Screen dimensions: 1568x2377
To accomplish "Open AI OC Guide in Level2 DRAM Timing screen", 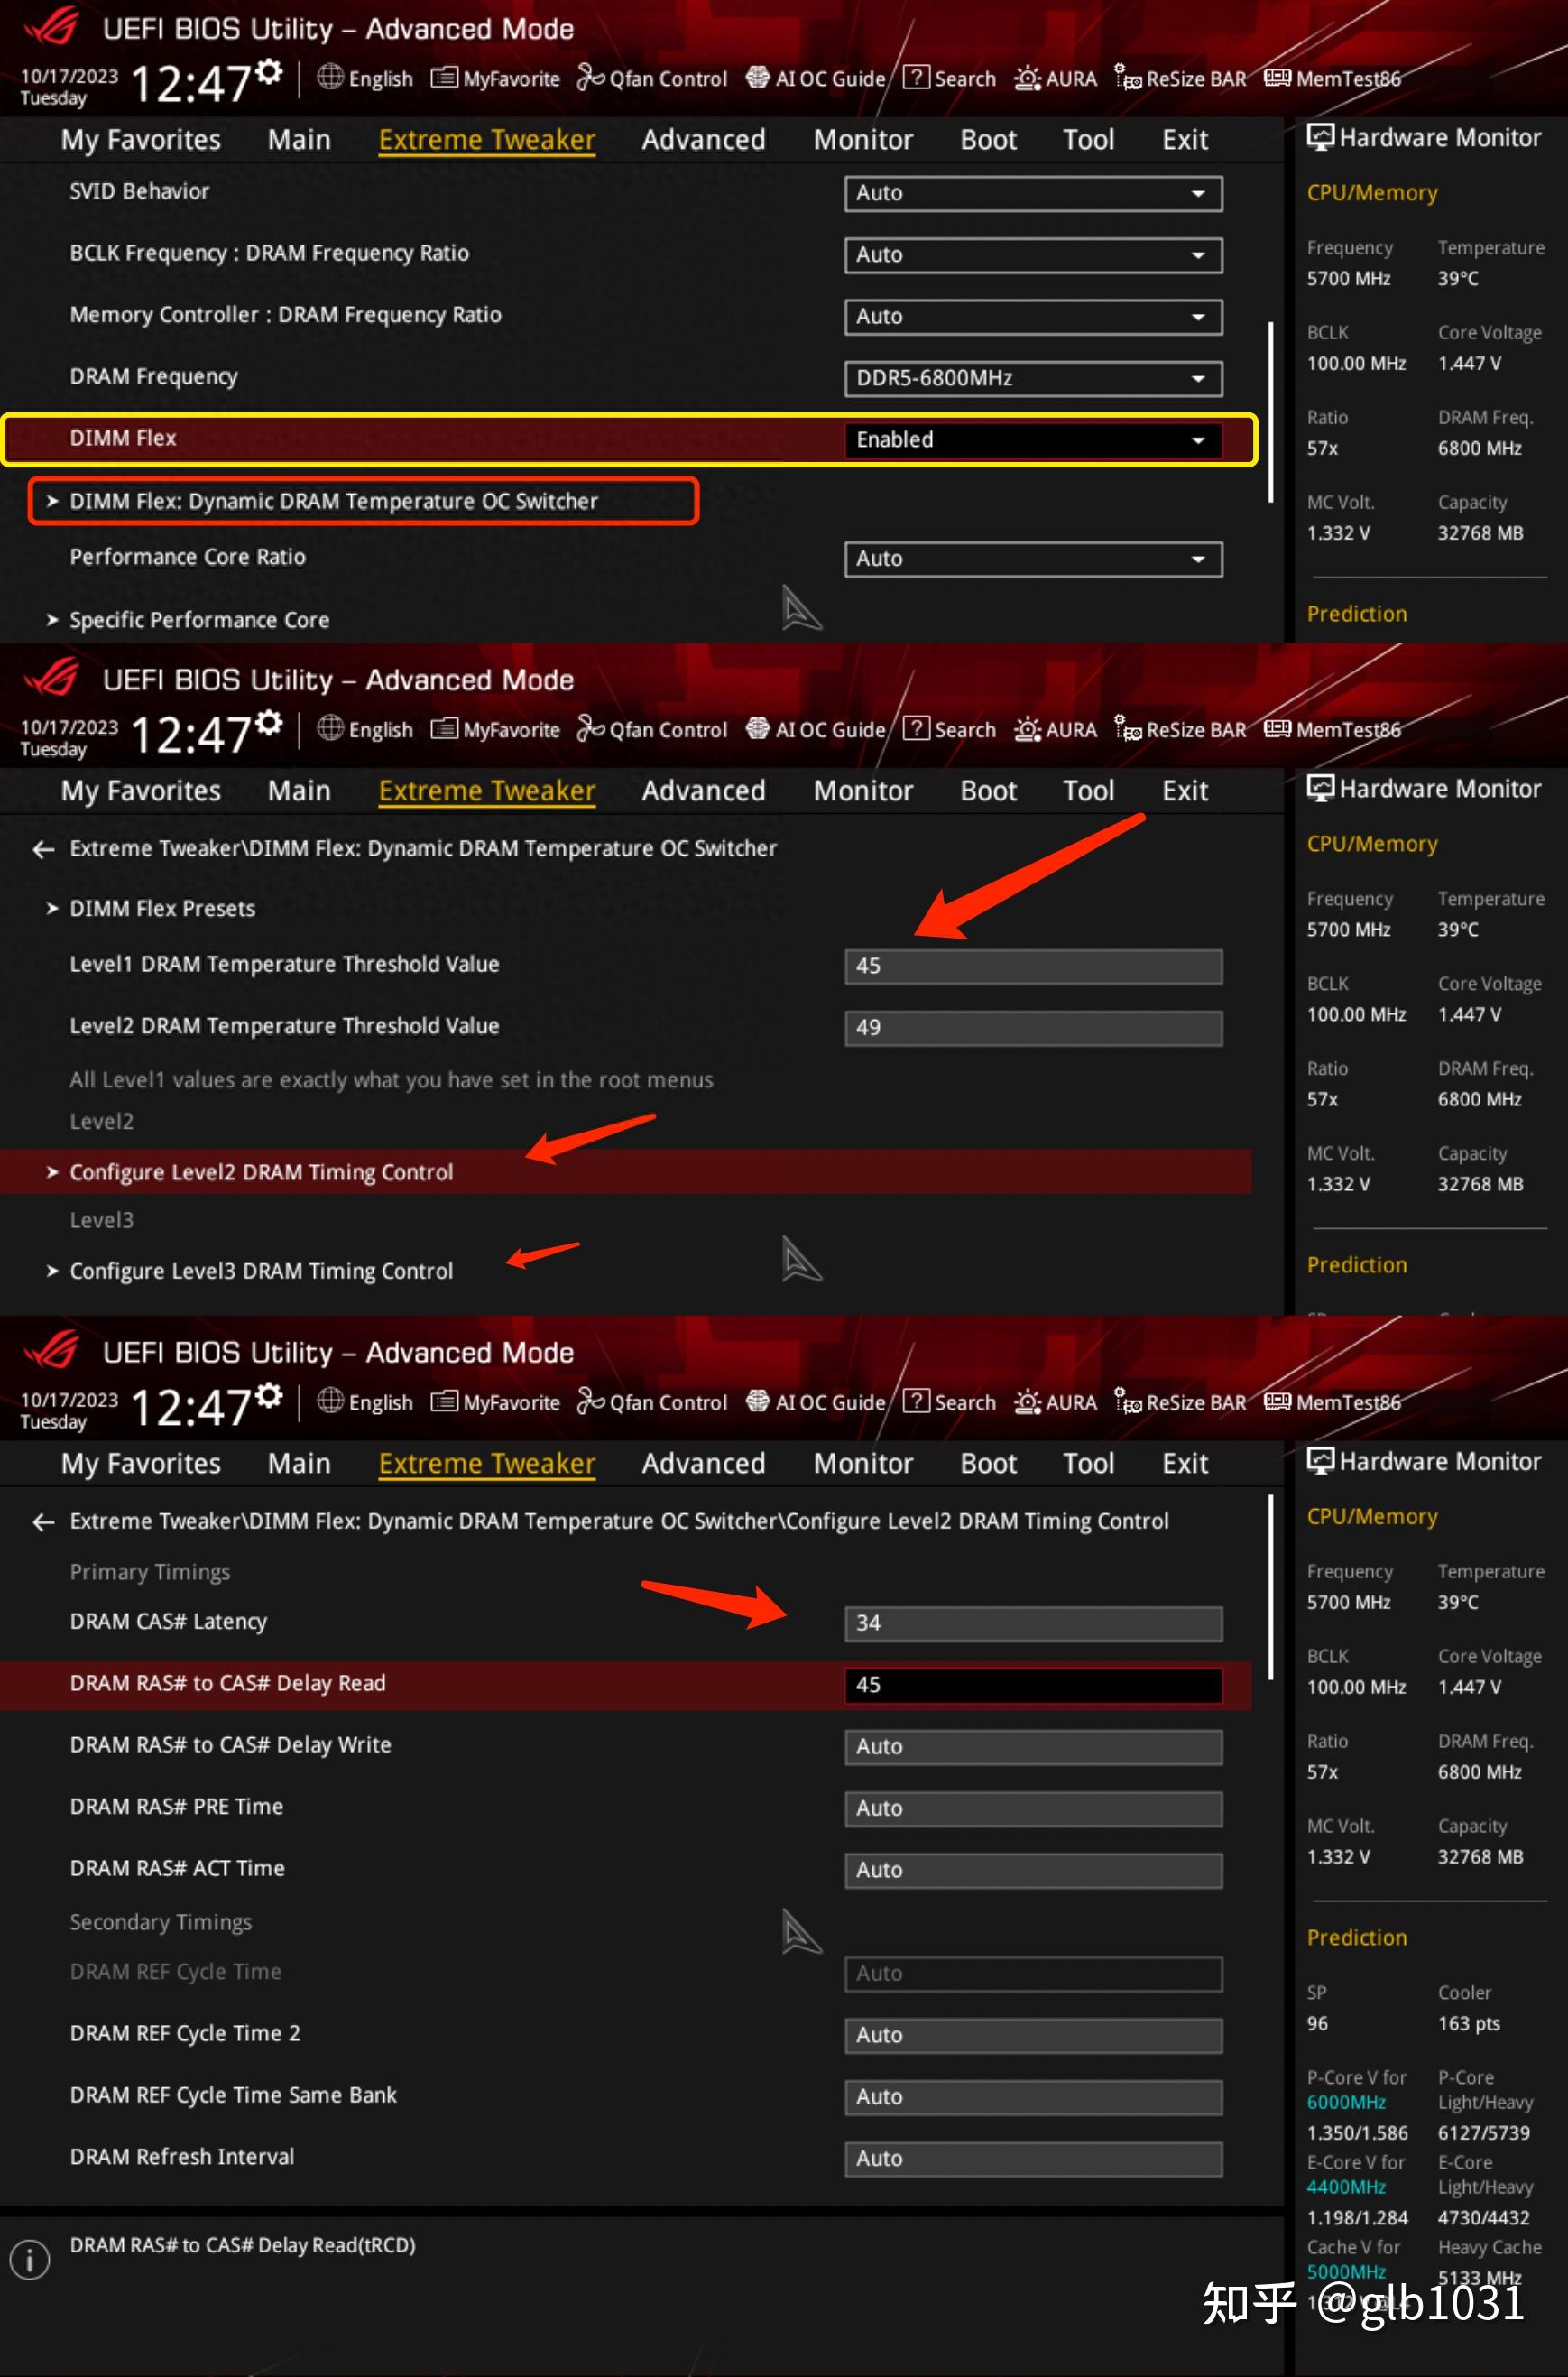I will [816, 1402].
